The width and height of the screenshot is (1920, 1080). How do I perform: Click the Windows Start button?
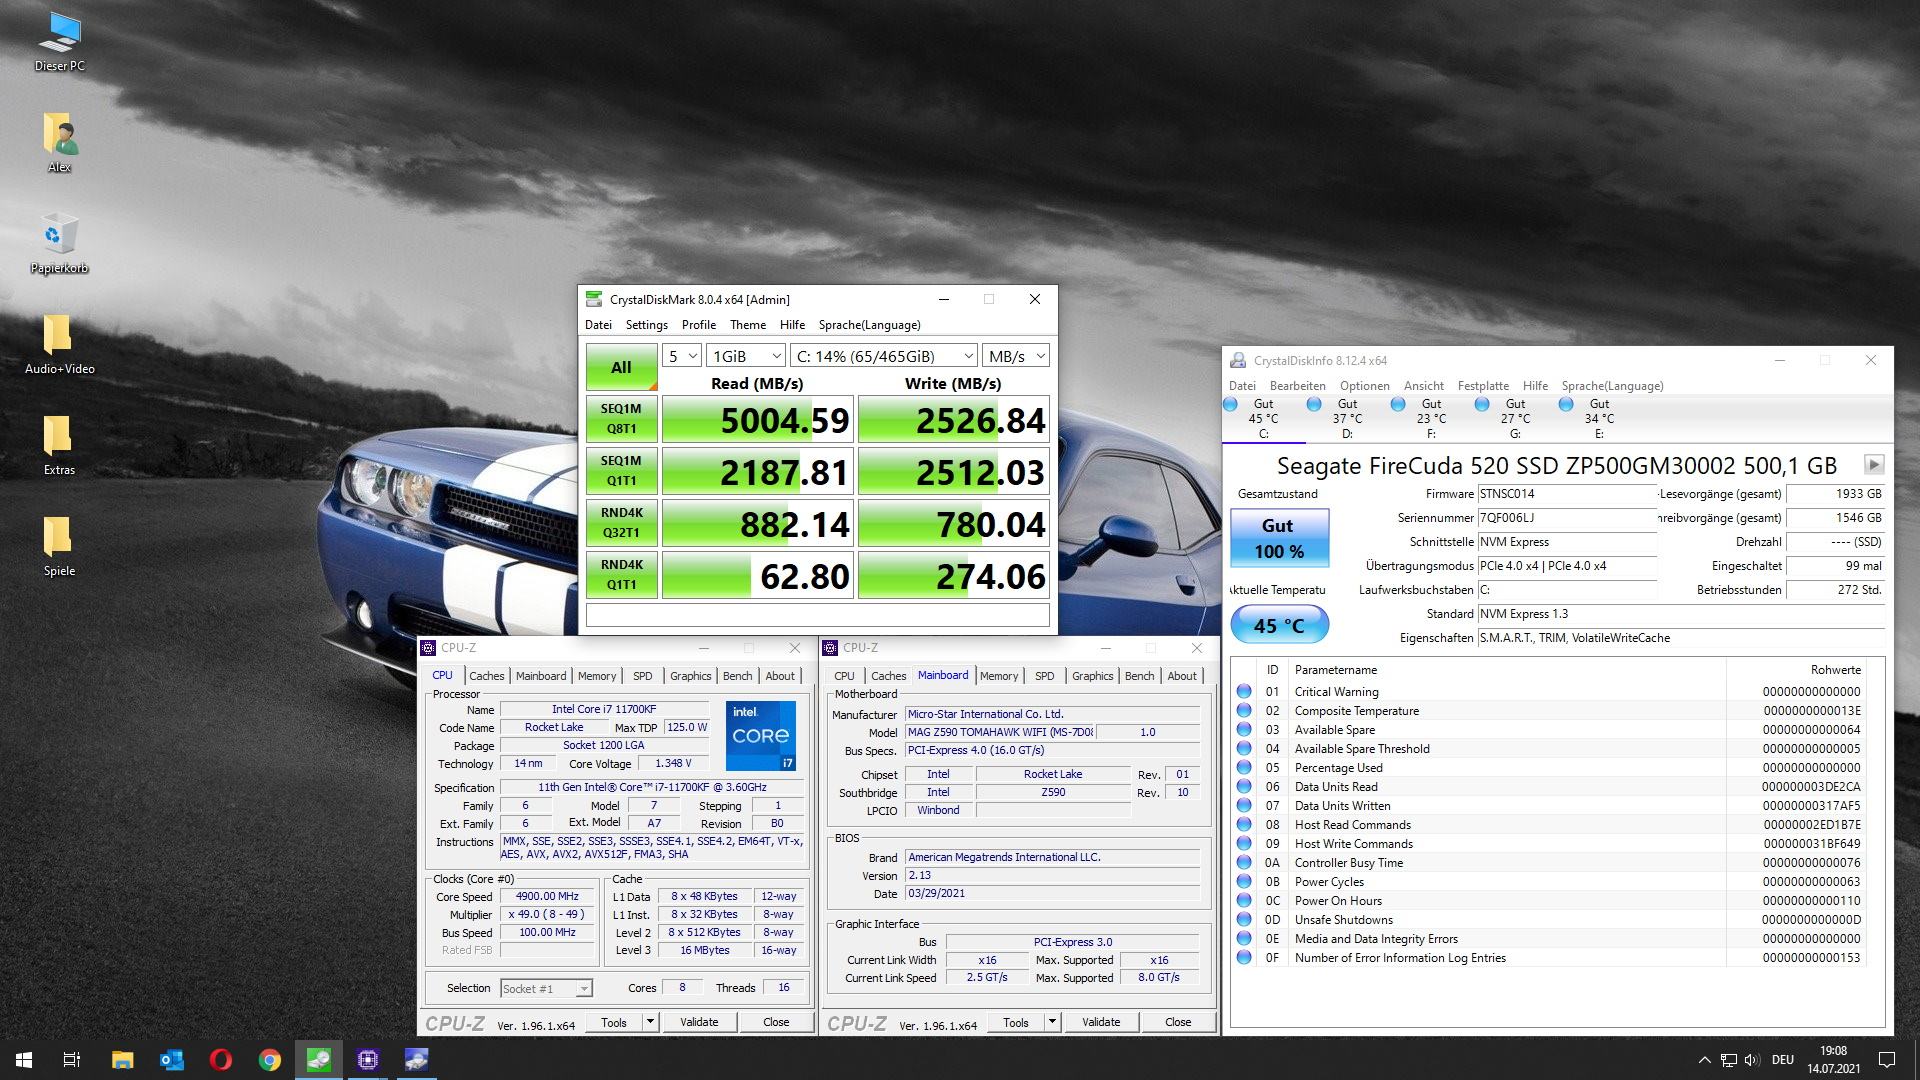click(24, 1060)
